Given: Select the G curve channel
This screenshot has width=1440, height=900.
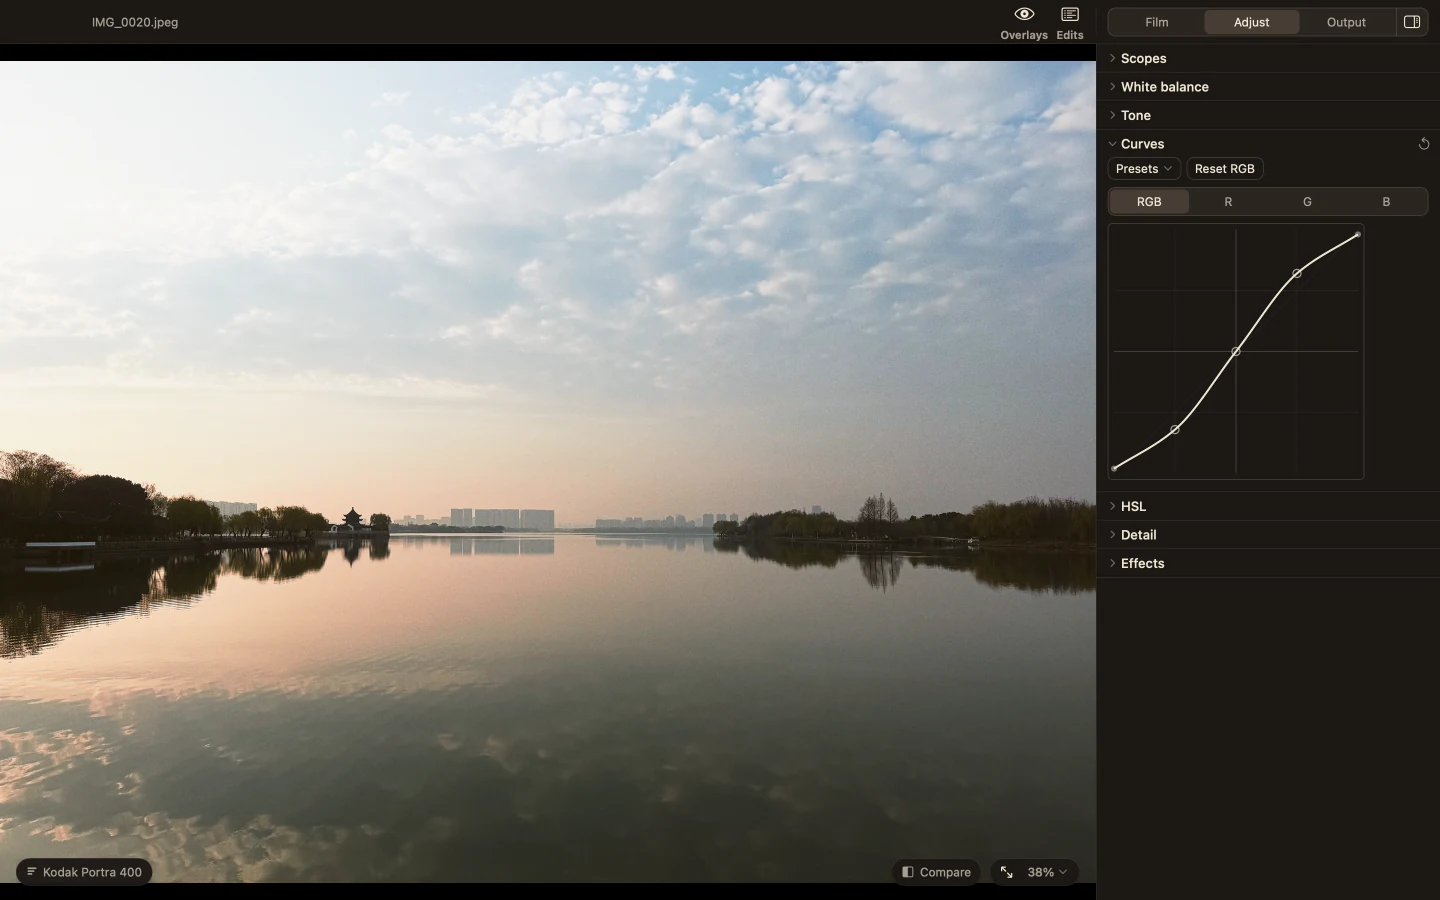Looking at the screenshot, I should 1307,202.
